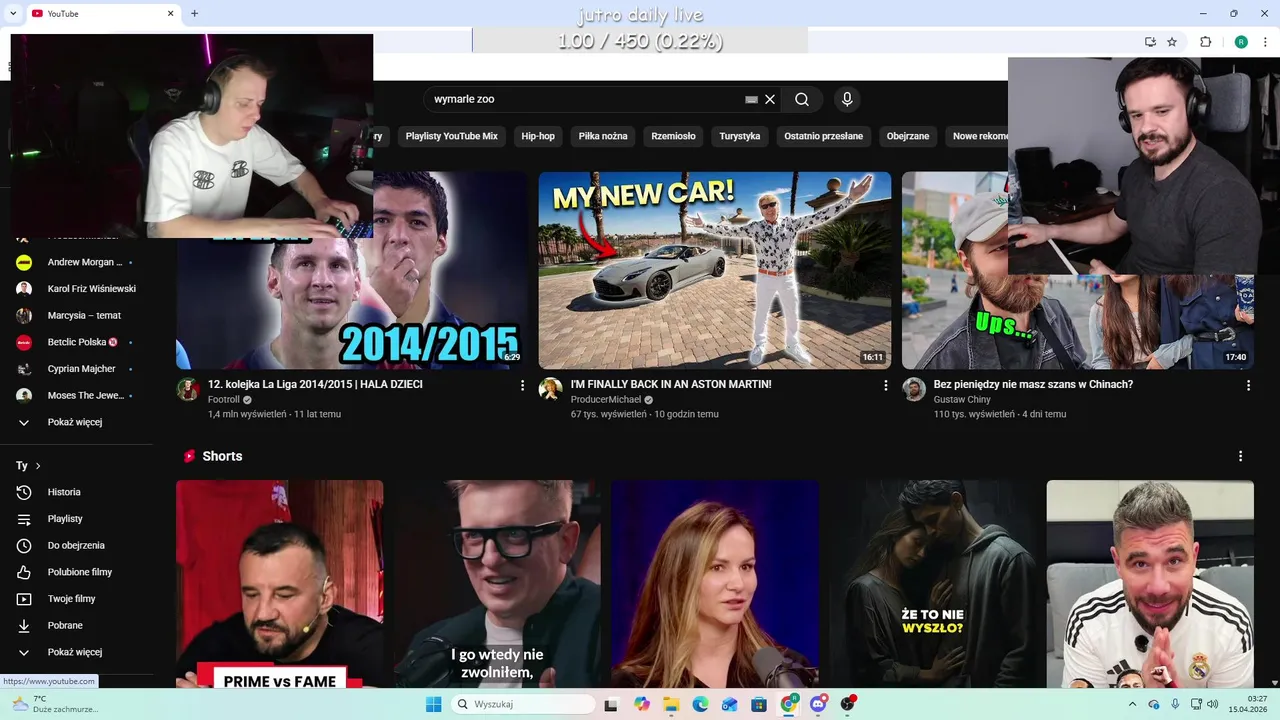This screenshot has height=720, width=1280.
Task: Open the title 'Bez pieniędzy nie masz szans w Chinach?'
Action: click(x=1033, y=384)
